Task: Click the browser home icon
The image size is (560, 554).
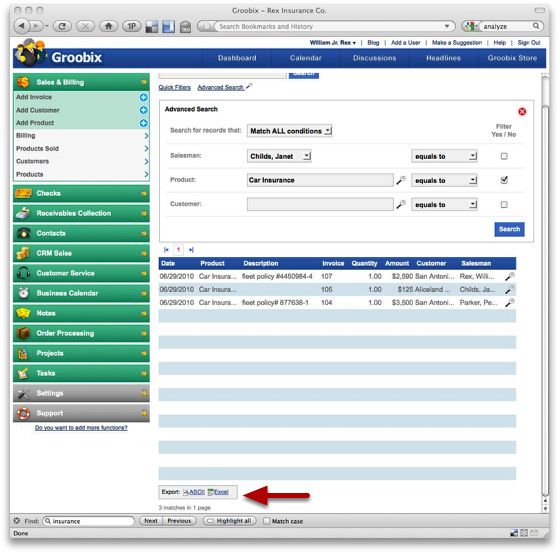Action: pos(109,26)
